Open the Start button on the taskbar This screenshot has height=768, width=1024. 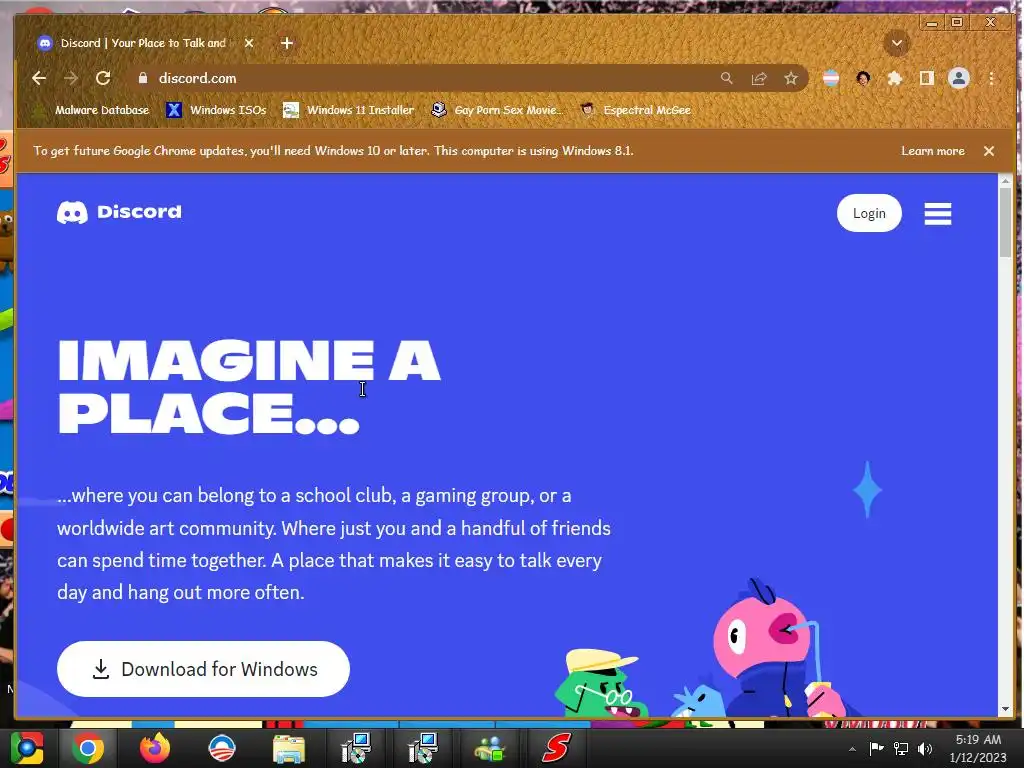tap(27, 748)
